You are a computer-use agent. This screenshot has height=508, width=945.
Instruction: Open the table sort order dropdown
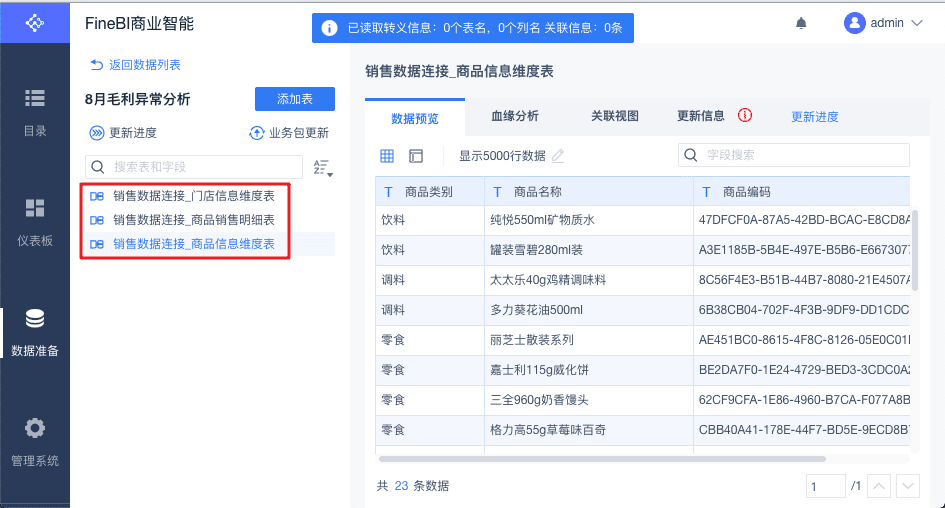[322, 167]
